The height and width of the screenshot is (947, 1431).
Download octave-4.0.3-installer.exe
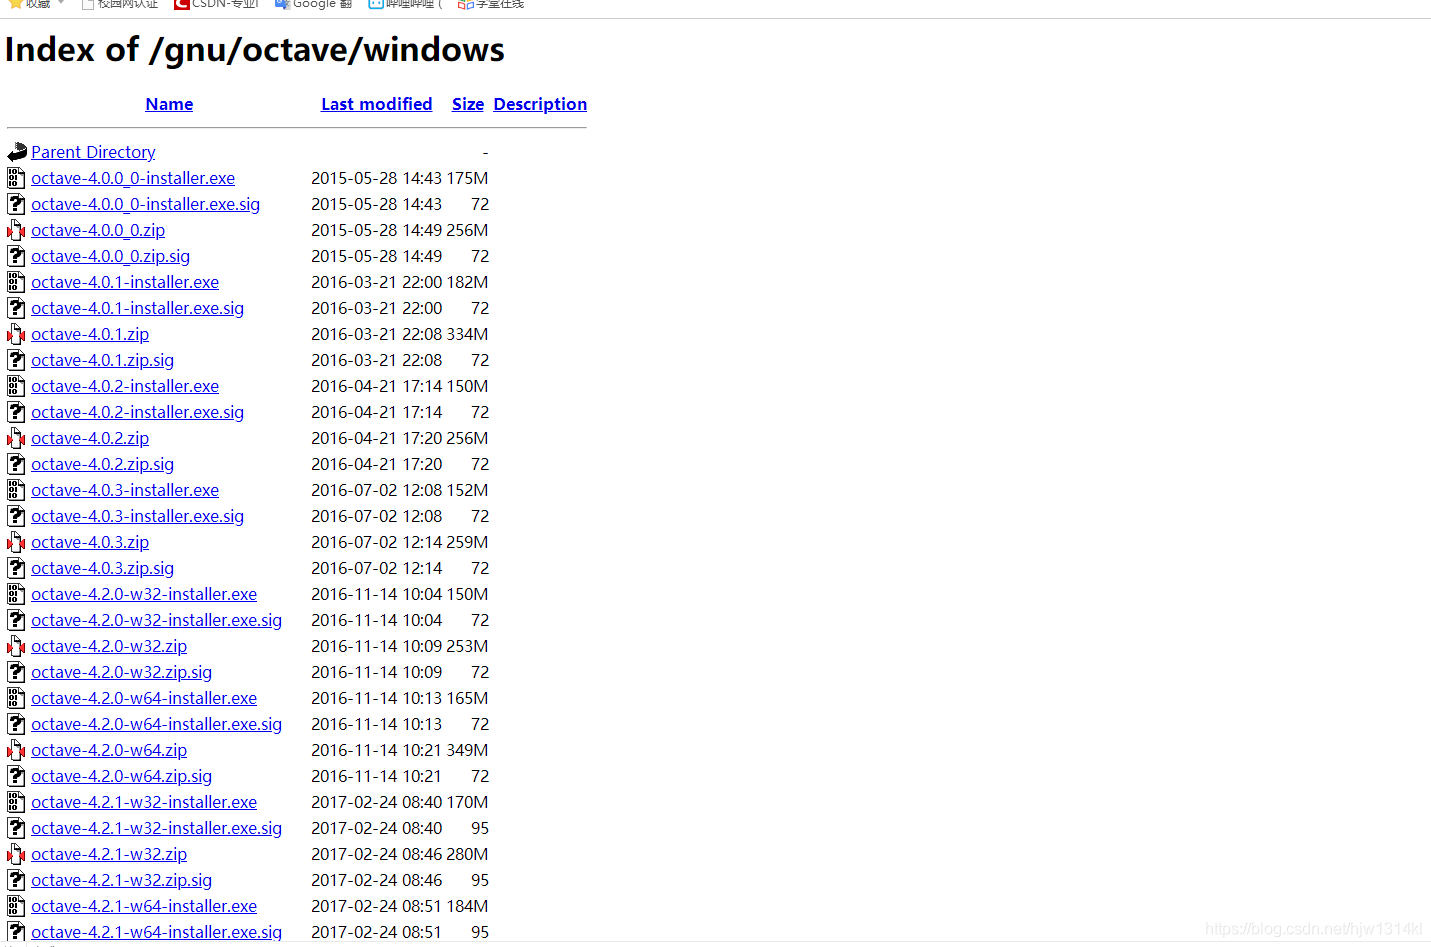pyautogui.click(x=125, y=490)
